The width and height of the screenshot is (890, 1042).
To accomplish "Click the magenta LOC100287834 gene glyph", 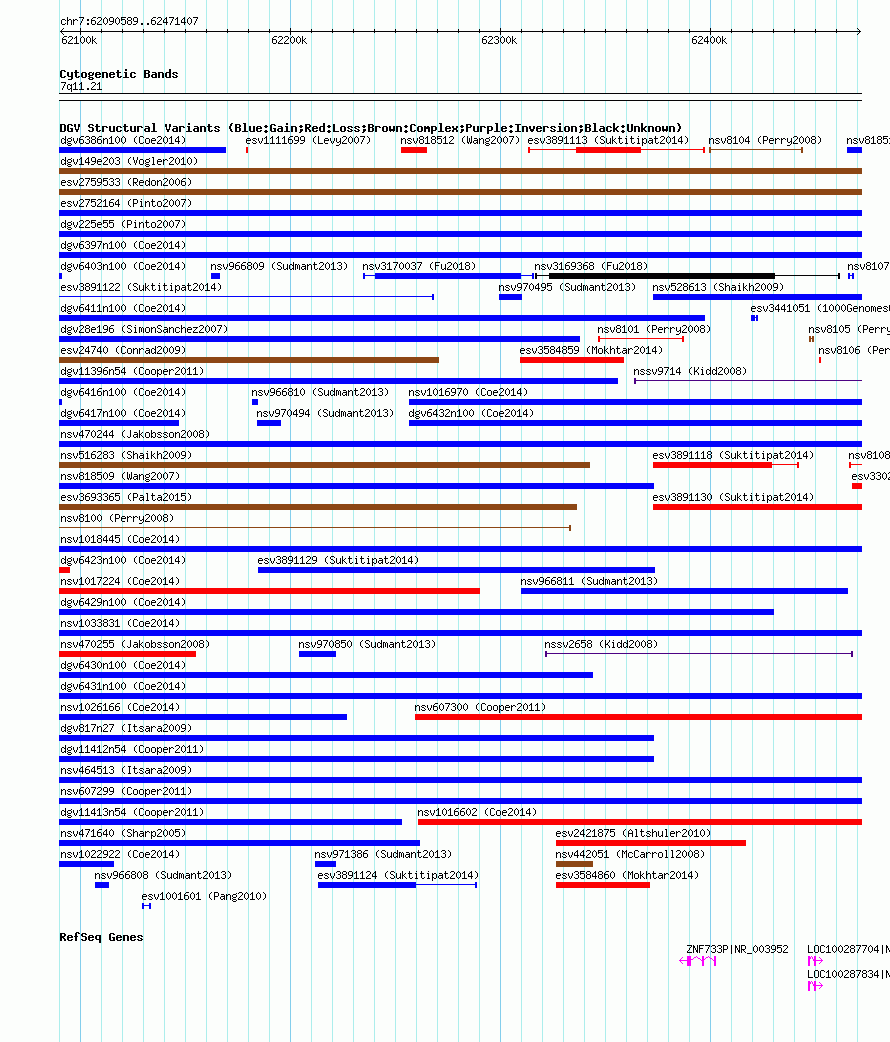I will point(815,986).
